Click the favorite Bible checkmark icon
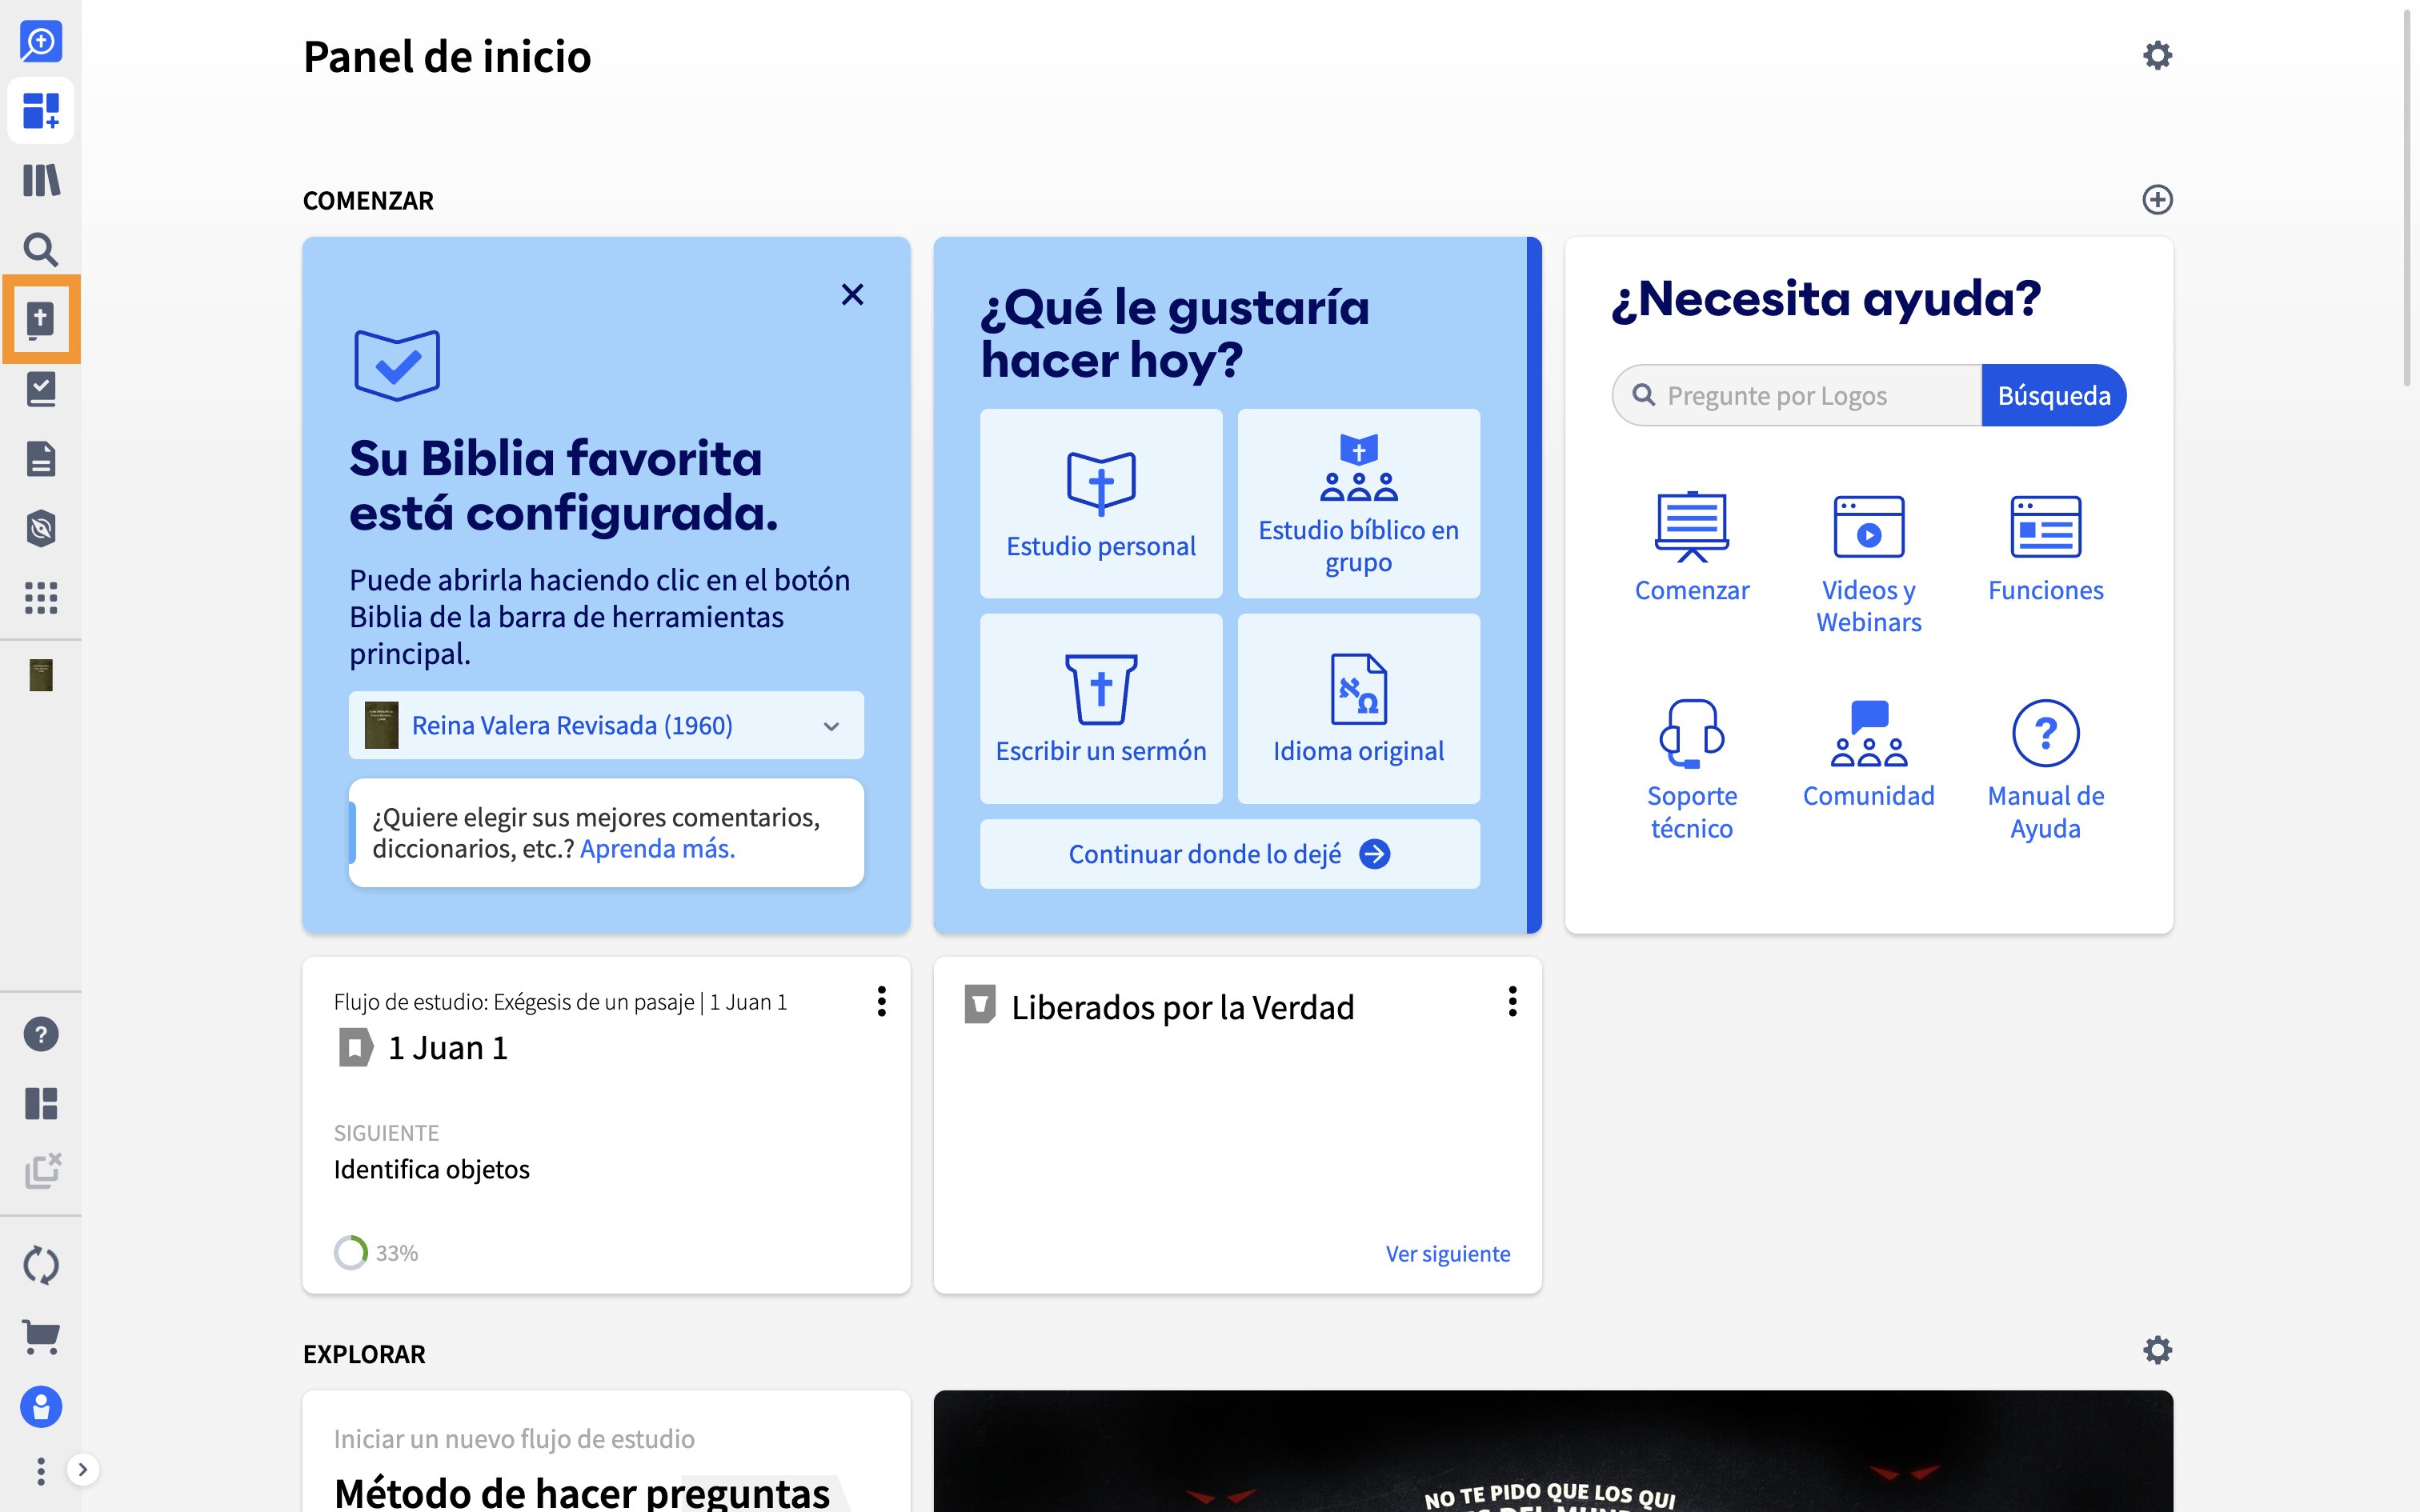This screenshot has height=1512, width=2420. click(x=397, y=365)
